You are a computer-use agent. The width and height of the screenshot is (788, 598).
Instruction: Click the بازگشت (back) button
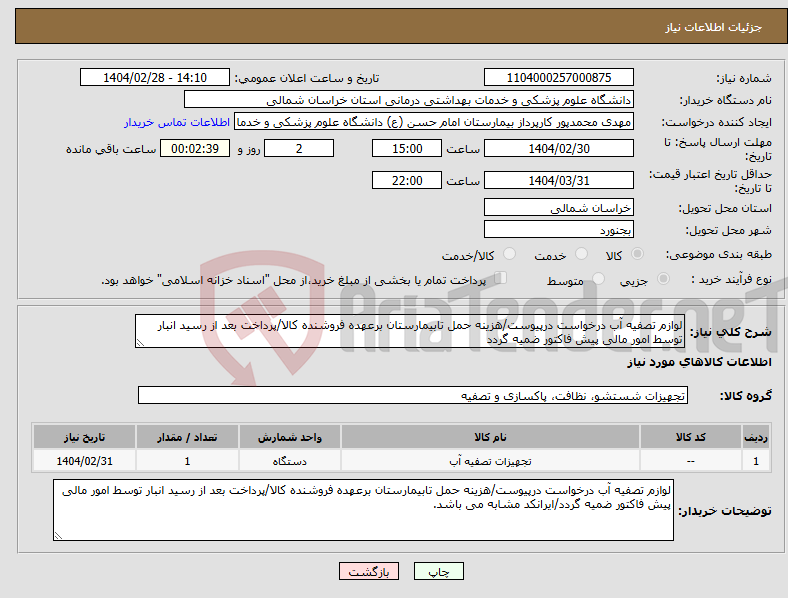(x=369, y=572)
